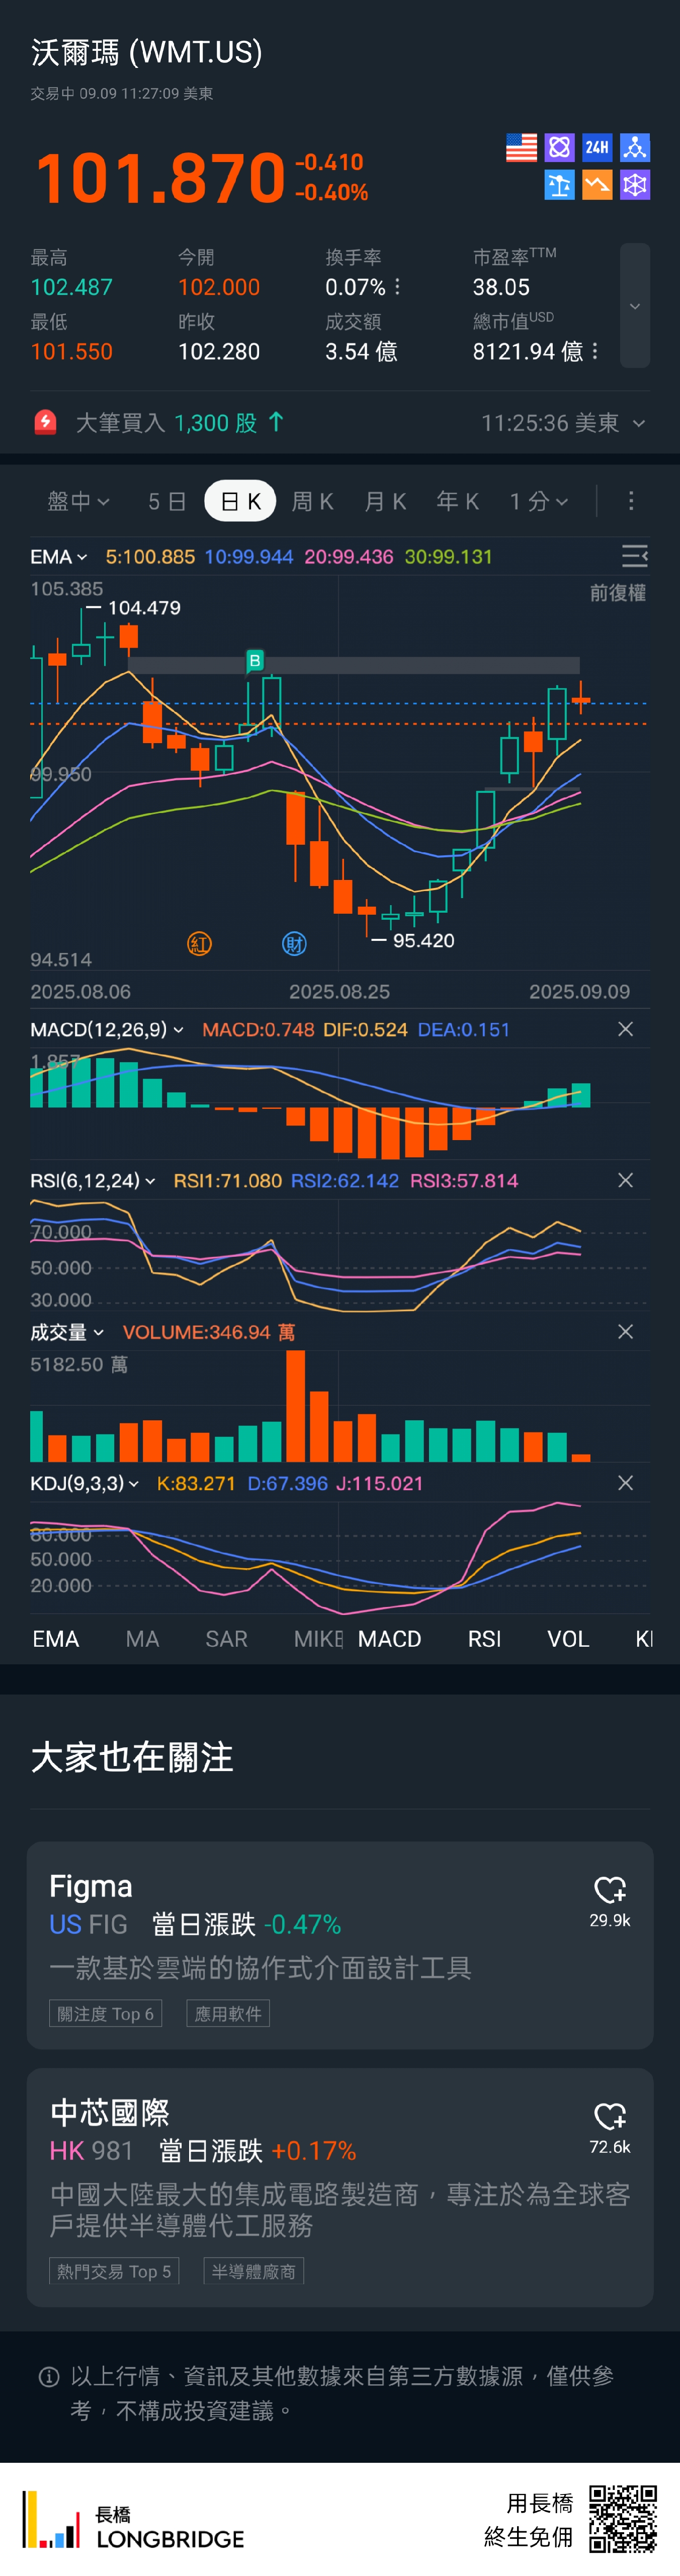
Task: Tap the blue 24H trading badge
Action: 597,148
